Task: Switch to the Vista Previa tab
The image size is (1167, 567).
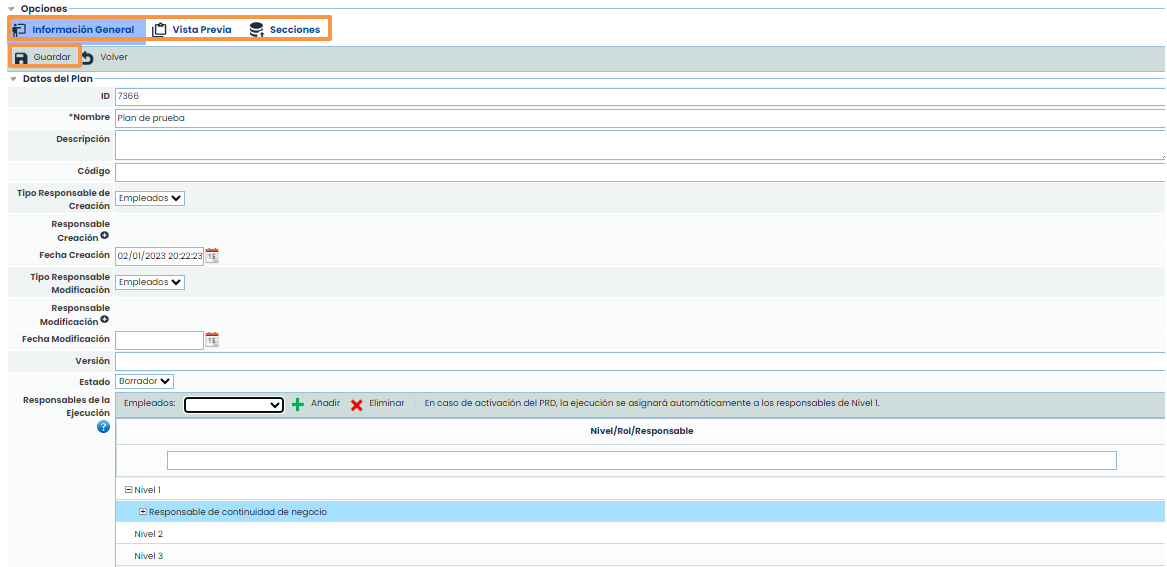Action: (192, 30)
